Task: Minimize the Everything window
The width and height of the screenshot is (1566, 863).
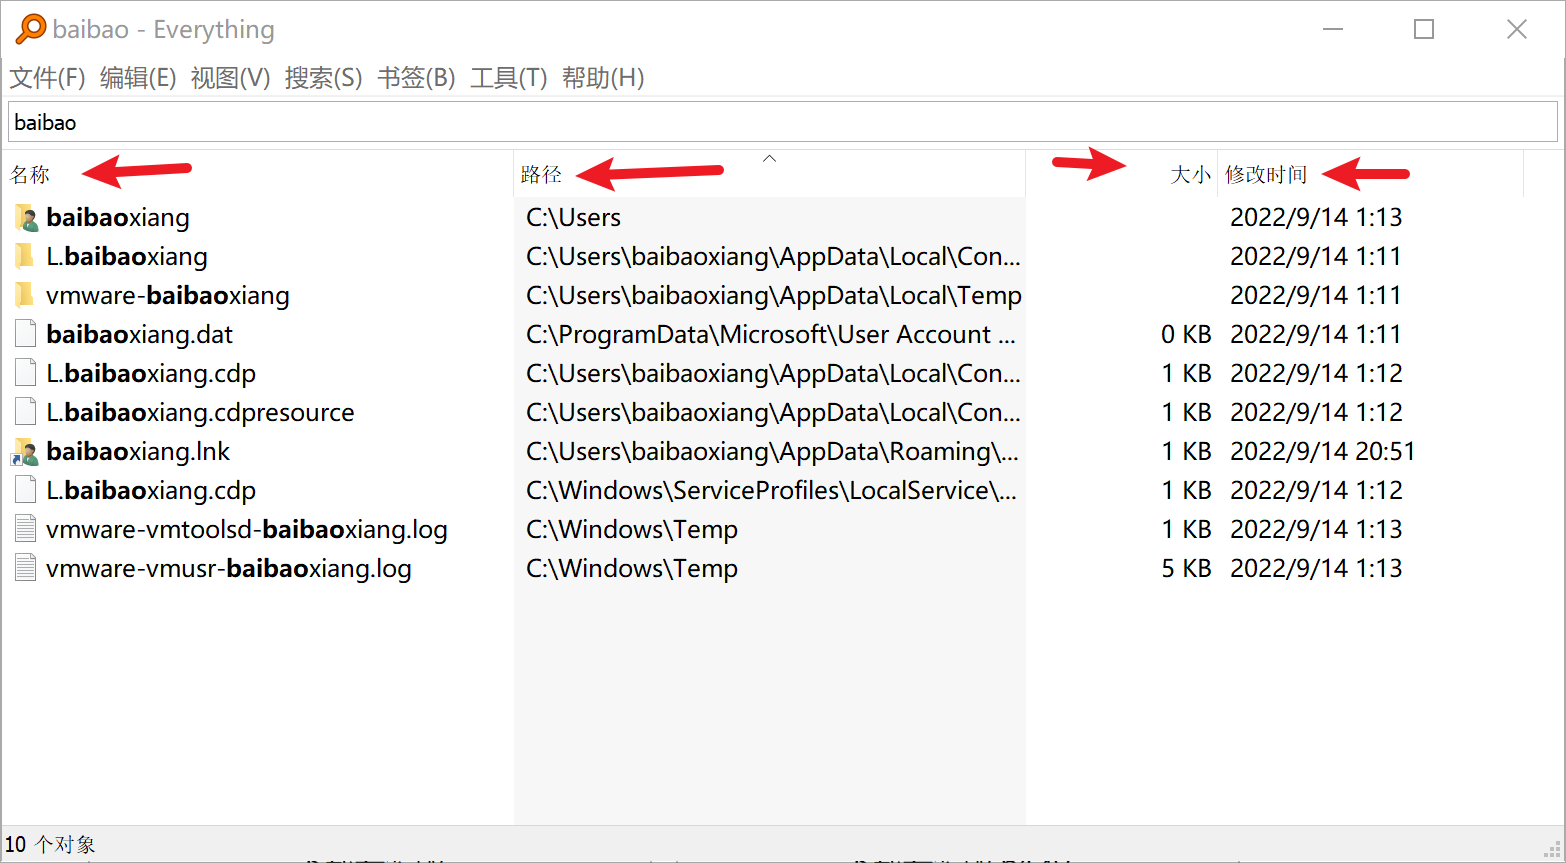Action: (x=1333, y=29)
